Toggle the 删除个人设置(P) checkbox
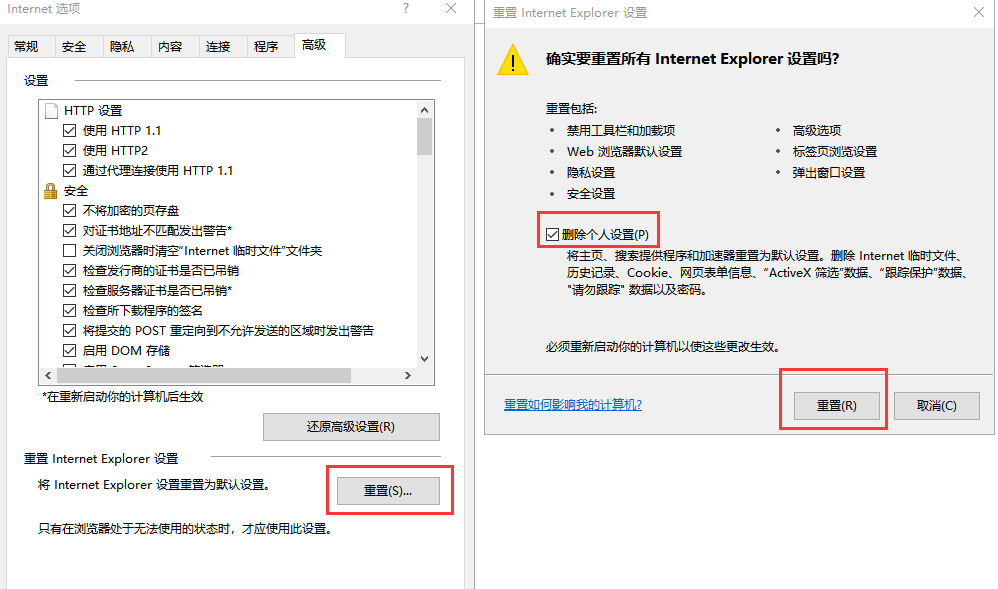Image resolution: width=998 pixels, height=589 pixels. [x=553, y=234]
